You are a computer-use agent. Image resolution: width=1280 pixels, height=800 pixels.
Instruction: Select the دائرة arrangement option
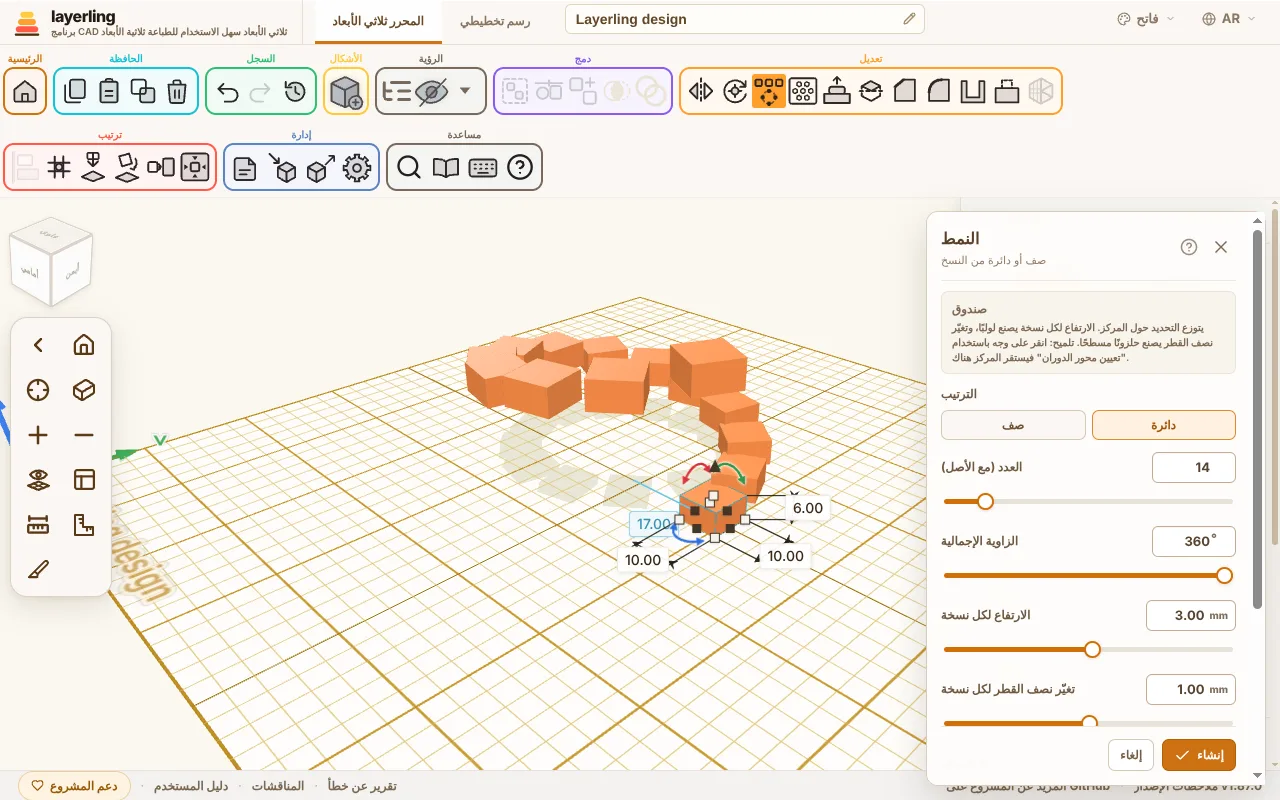click(1164, 425)
